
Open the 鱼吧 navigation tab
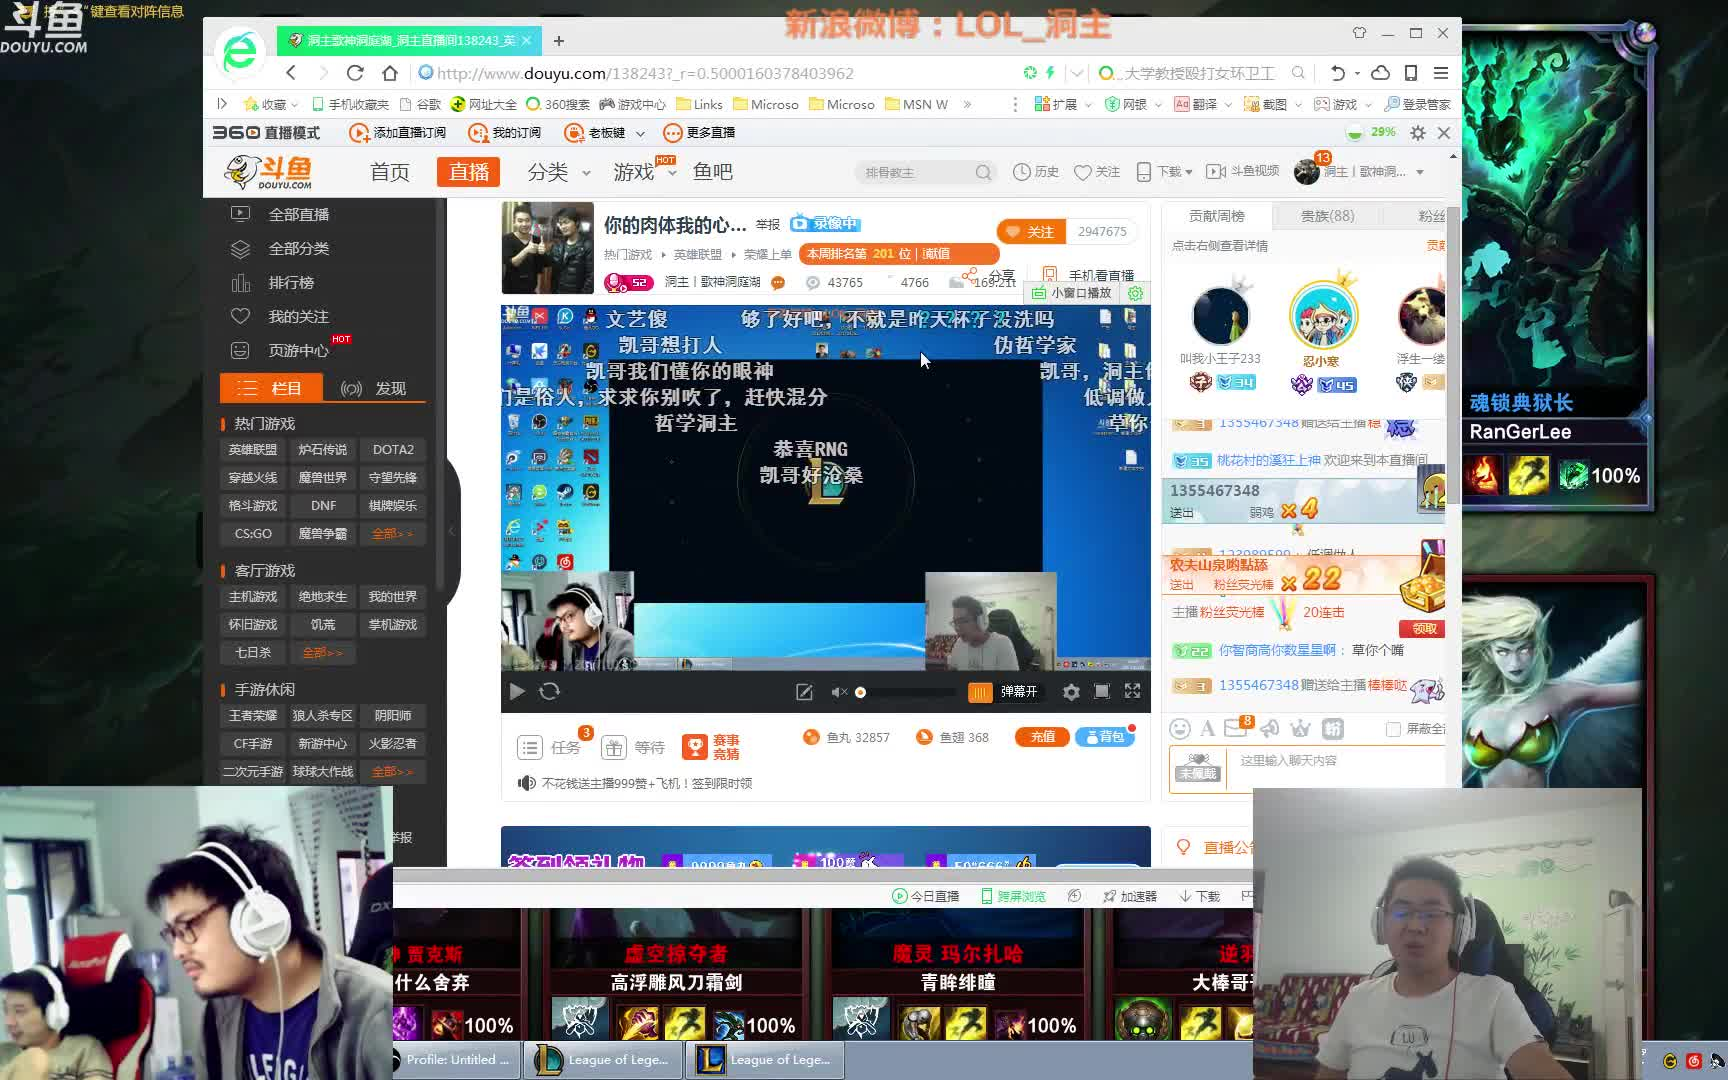(713, 172)
